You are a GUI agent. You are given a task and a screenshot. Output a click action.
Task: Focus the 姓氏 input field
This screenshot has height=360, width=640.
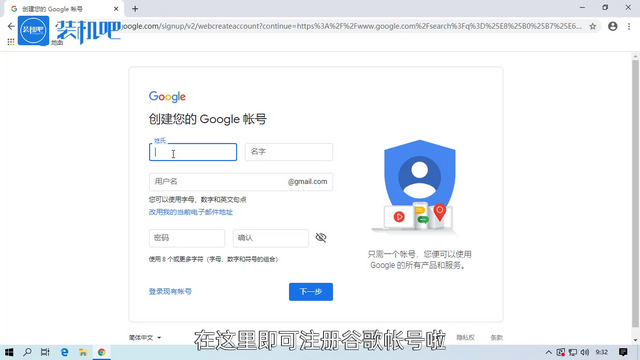[x=193, y=152]
